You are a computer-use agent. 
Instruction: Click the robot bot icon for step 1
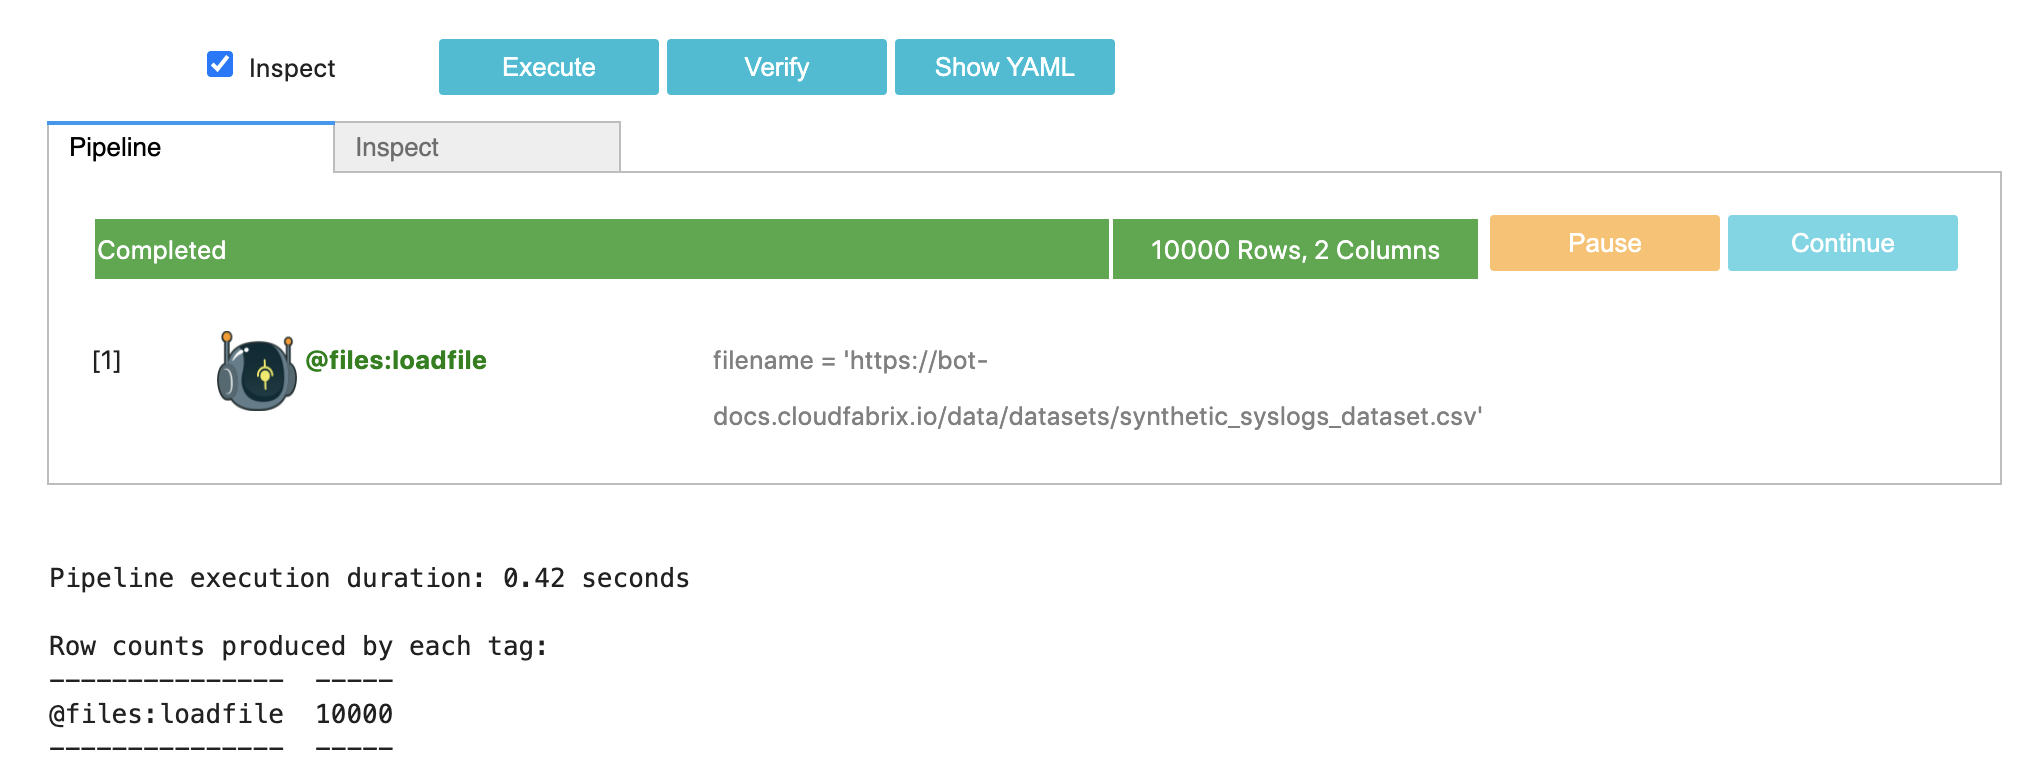coord(257,371)
